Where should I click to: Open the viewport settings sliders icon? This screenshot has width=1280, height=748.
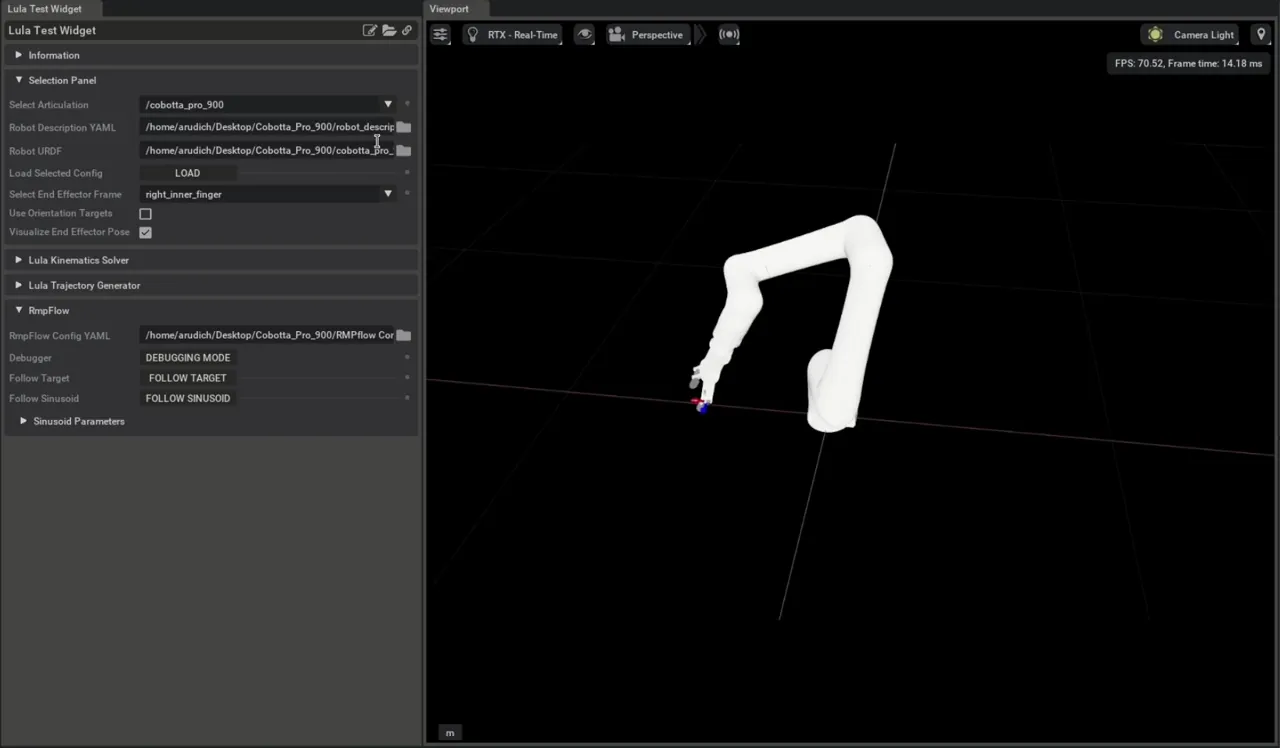point(440,35)
